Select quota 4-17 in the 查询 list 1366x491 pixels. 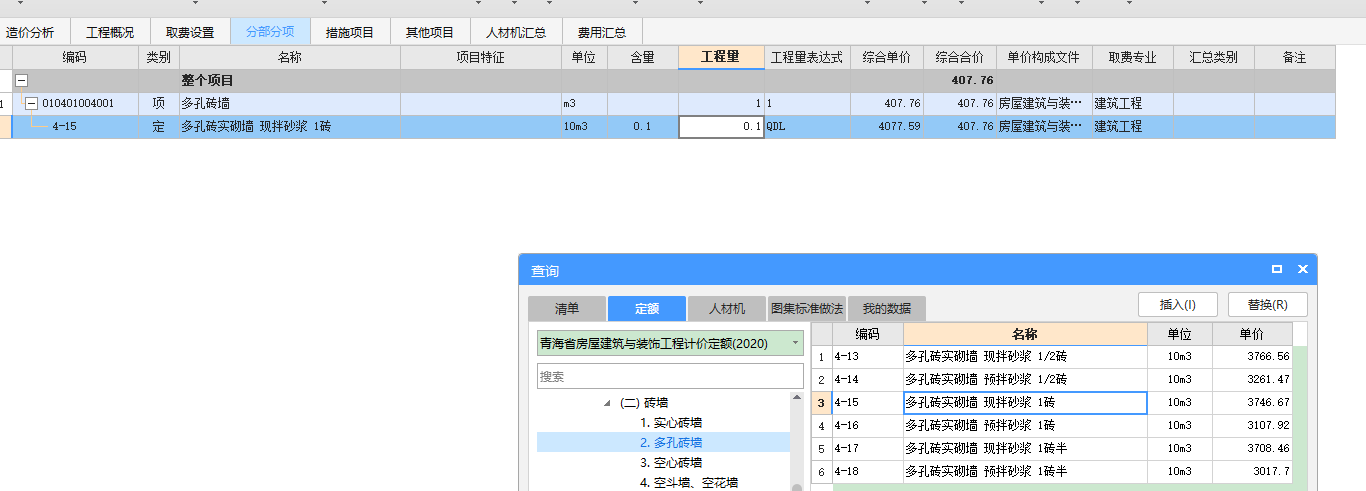[x=867, y=449]
